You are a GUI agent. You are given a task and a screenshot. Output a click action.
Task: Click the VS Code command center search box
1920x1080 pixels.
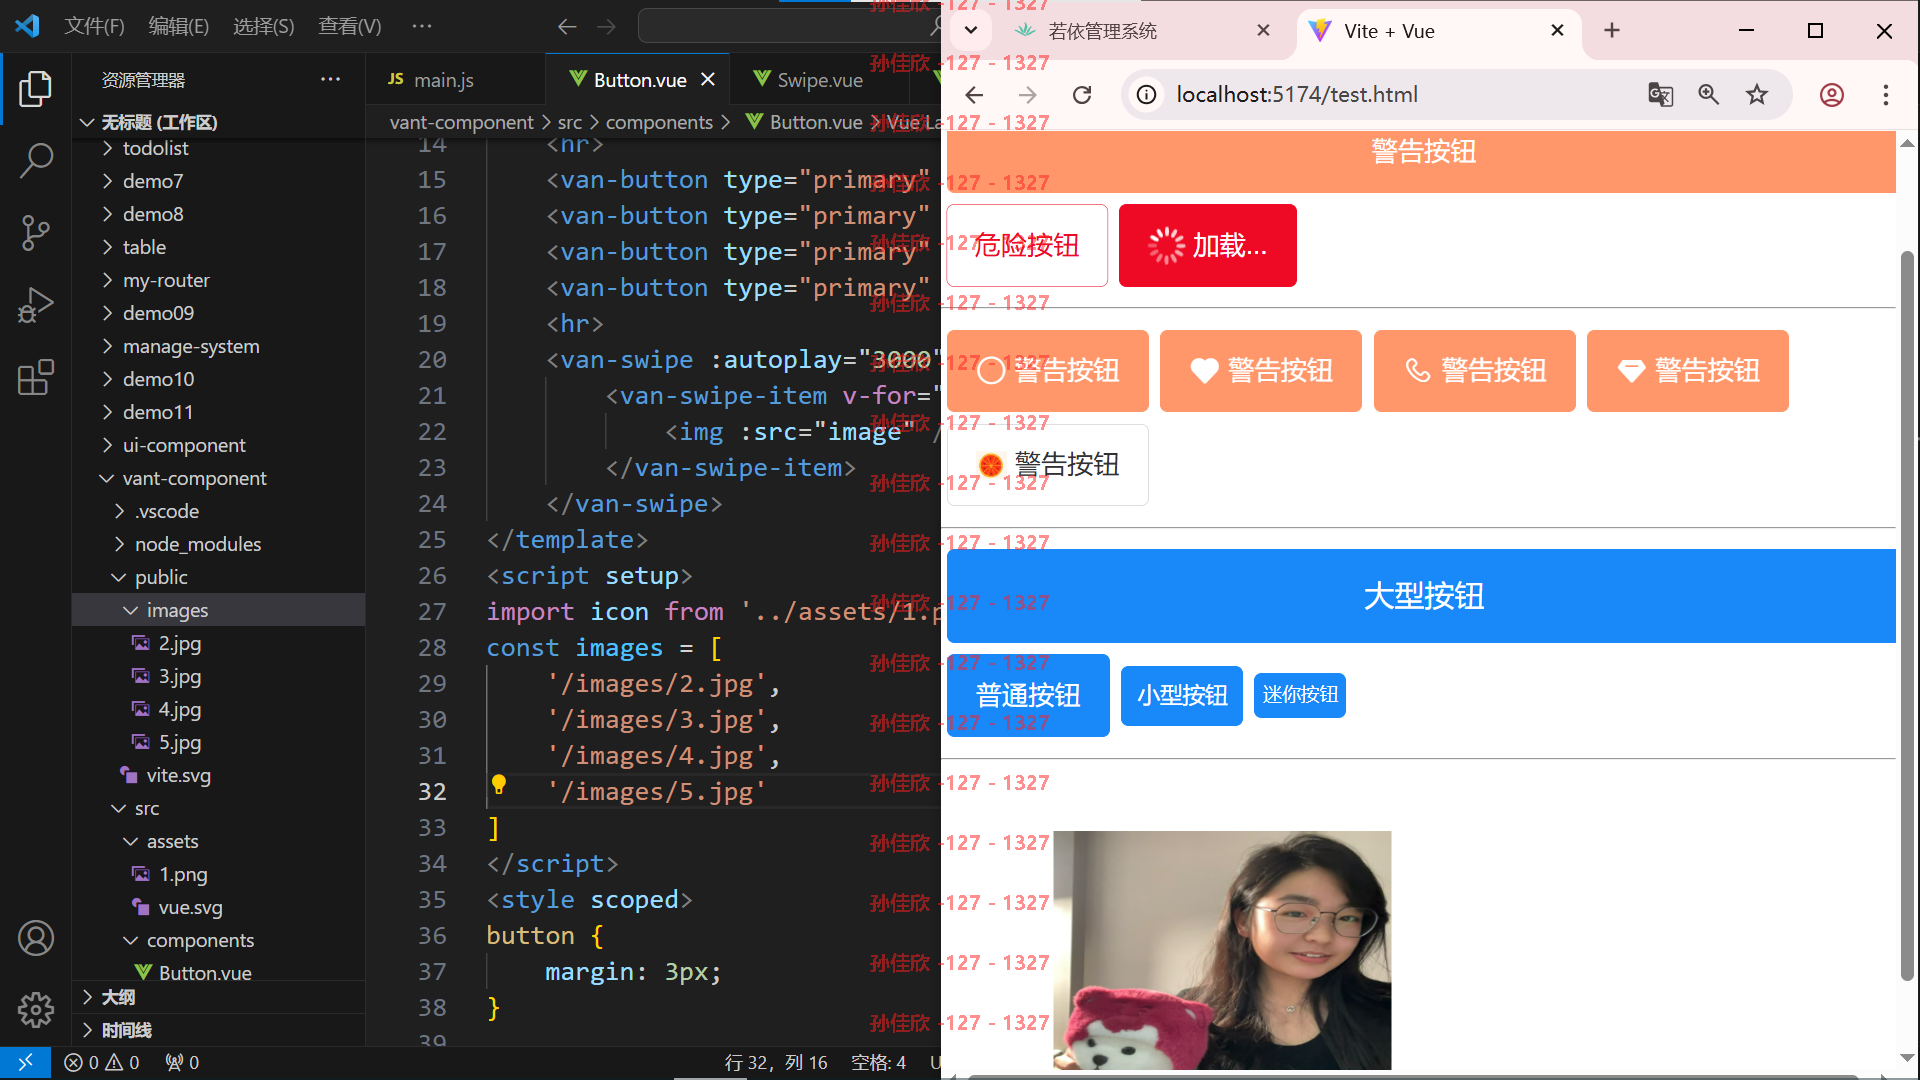[790, 27]
